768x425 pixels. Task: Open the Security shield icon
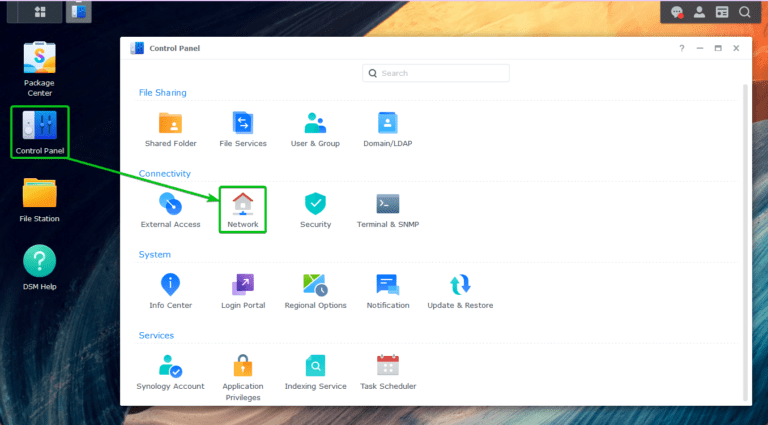tap(315, 204)
